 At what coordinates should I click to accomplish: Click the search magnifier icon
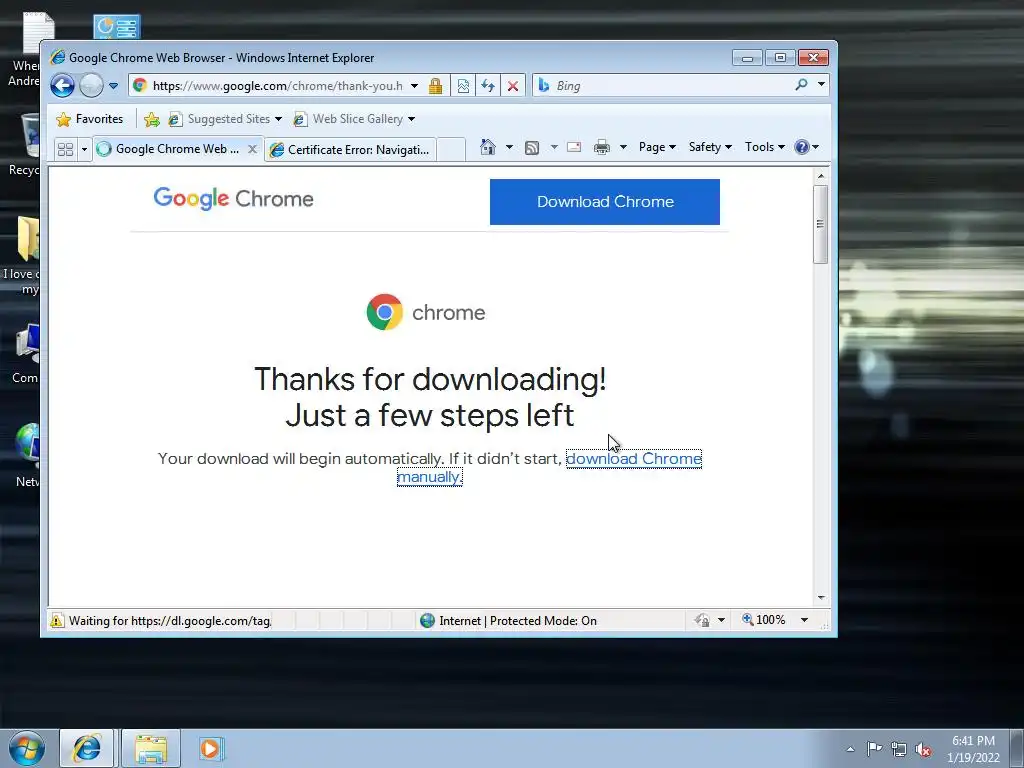pos(801,85)
